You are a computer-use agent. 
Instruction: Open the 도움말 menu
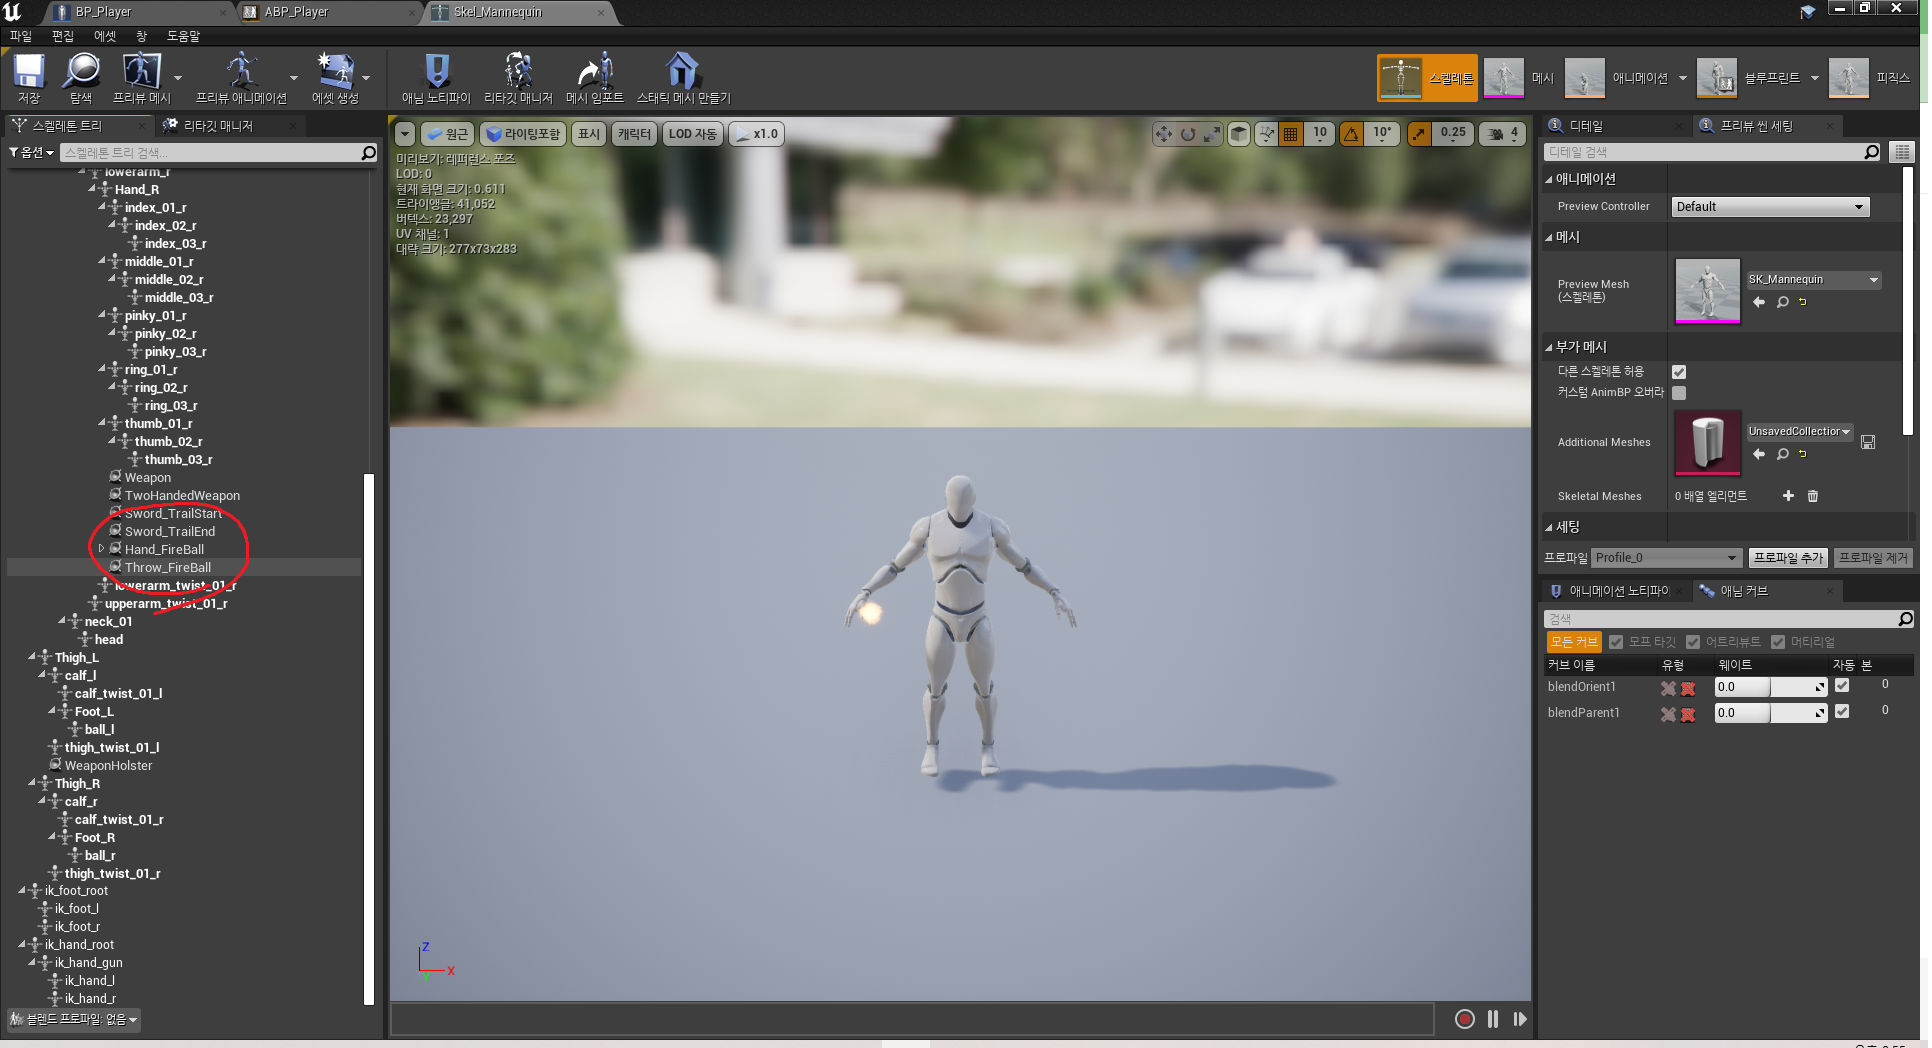(x=183, y=36)
